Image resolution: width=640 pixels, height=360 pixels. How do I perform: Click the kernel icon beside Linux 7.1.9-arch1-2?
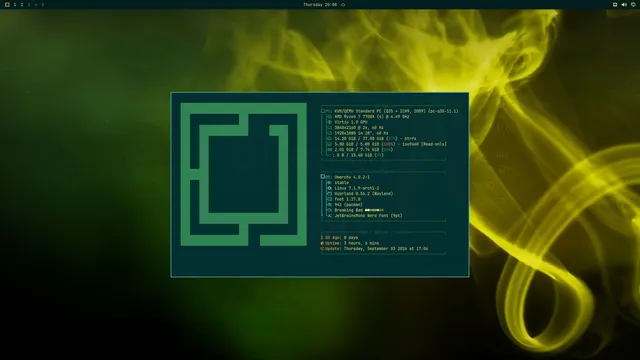330,188
